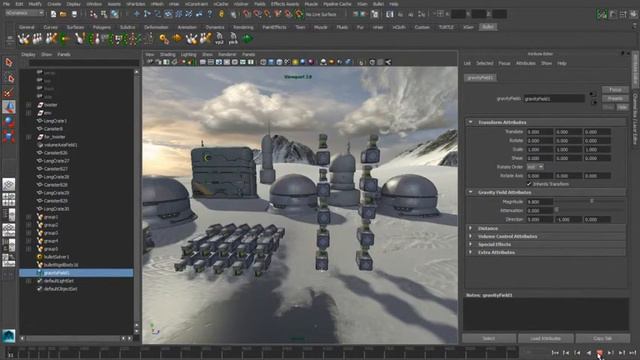Toggle Snap to view planes magnet
640x360 pixels.
point(288,14)
